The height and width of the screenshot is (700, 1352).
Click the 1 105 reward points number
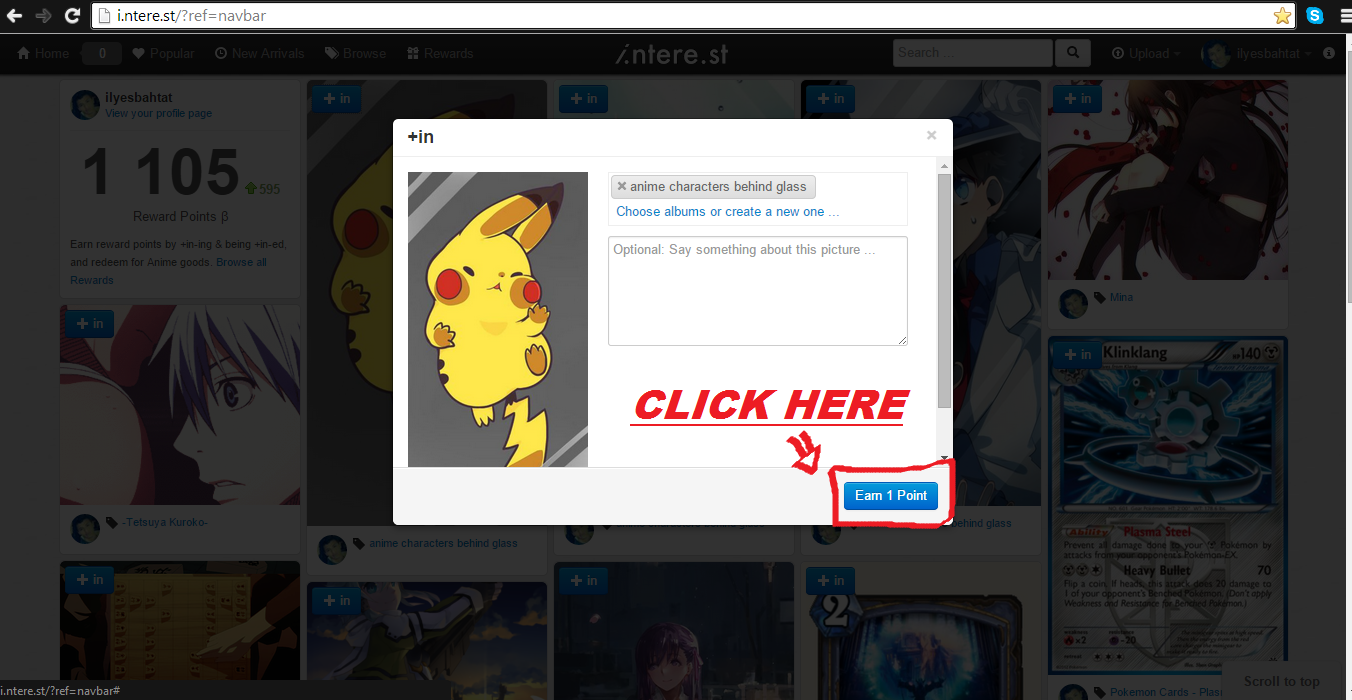click(160, 173)
